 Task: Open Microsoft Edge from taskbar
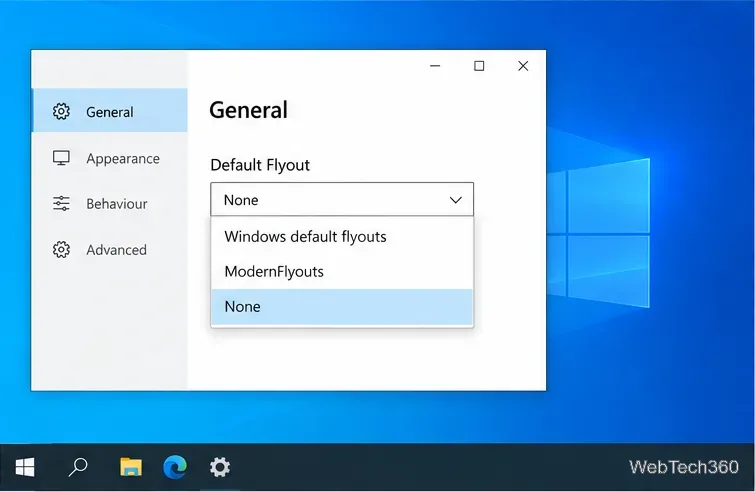tap(175, 467)
